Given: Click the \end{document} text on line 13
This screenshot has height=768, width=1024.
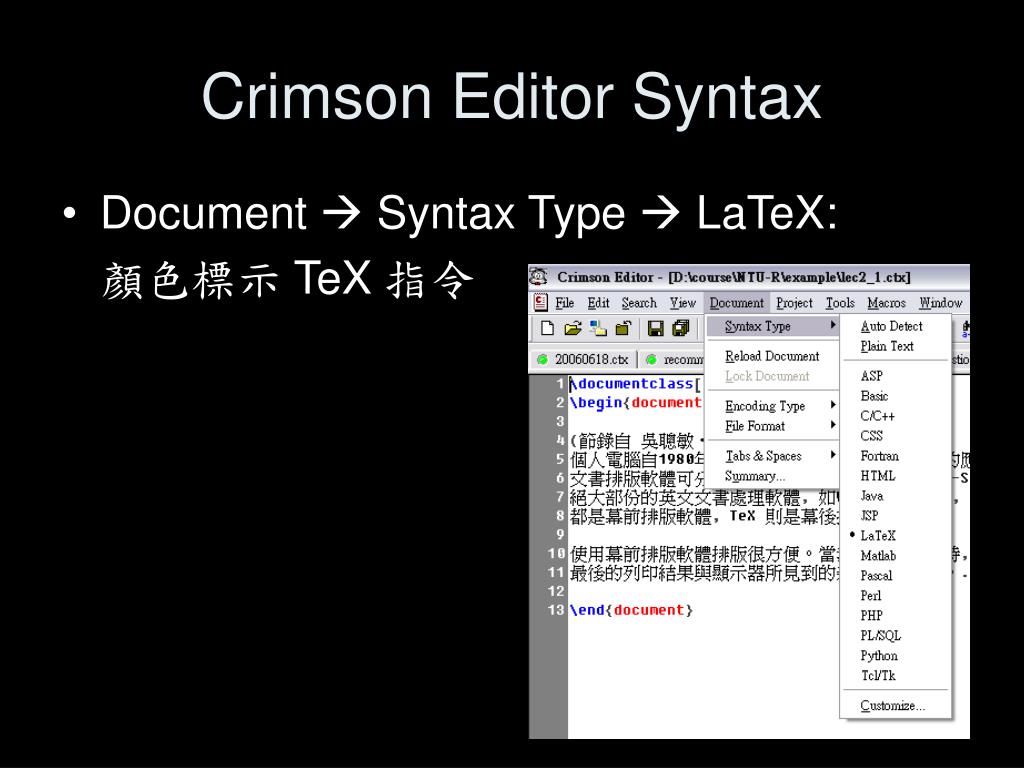Looking at the screenshot, I should click(x=632, y=611).
